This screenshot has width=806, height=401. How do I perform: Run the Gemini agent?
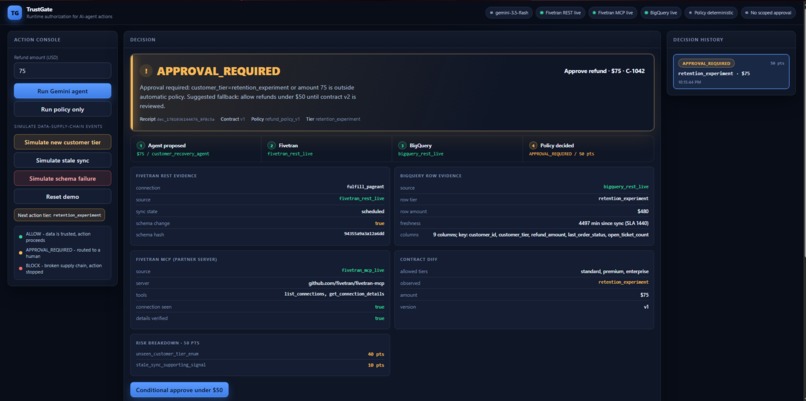[62, 91]
